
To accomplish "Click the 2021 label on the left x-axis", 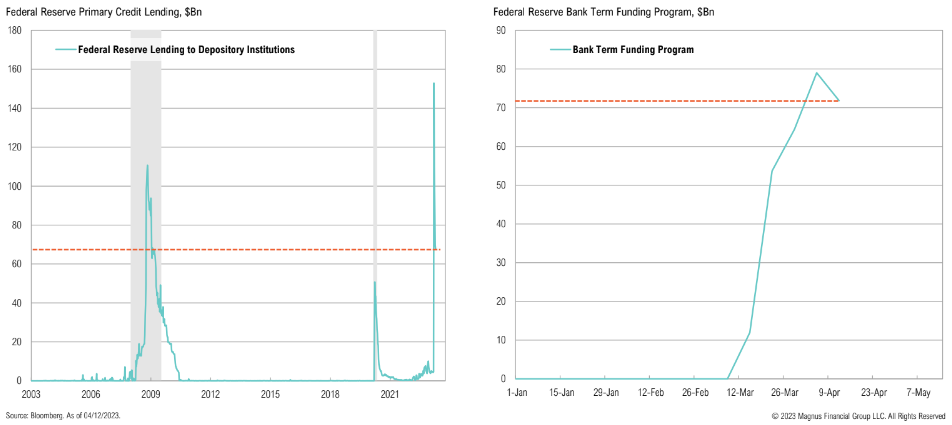I will point(390,395).
